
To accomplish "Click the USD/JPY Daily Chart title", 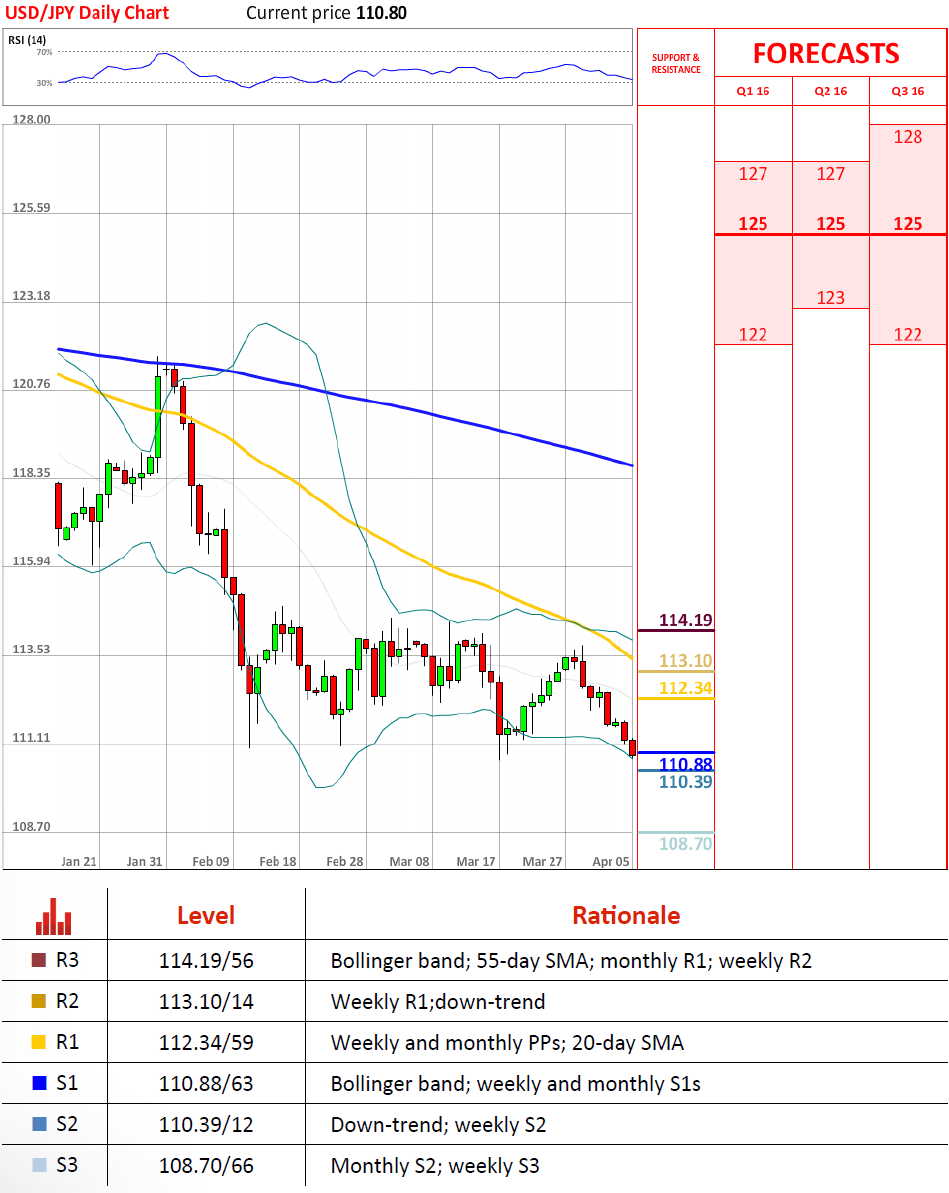I will 87,13.
